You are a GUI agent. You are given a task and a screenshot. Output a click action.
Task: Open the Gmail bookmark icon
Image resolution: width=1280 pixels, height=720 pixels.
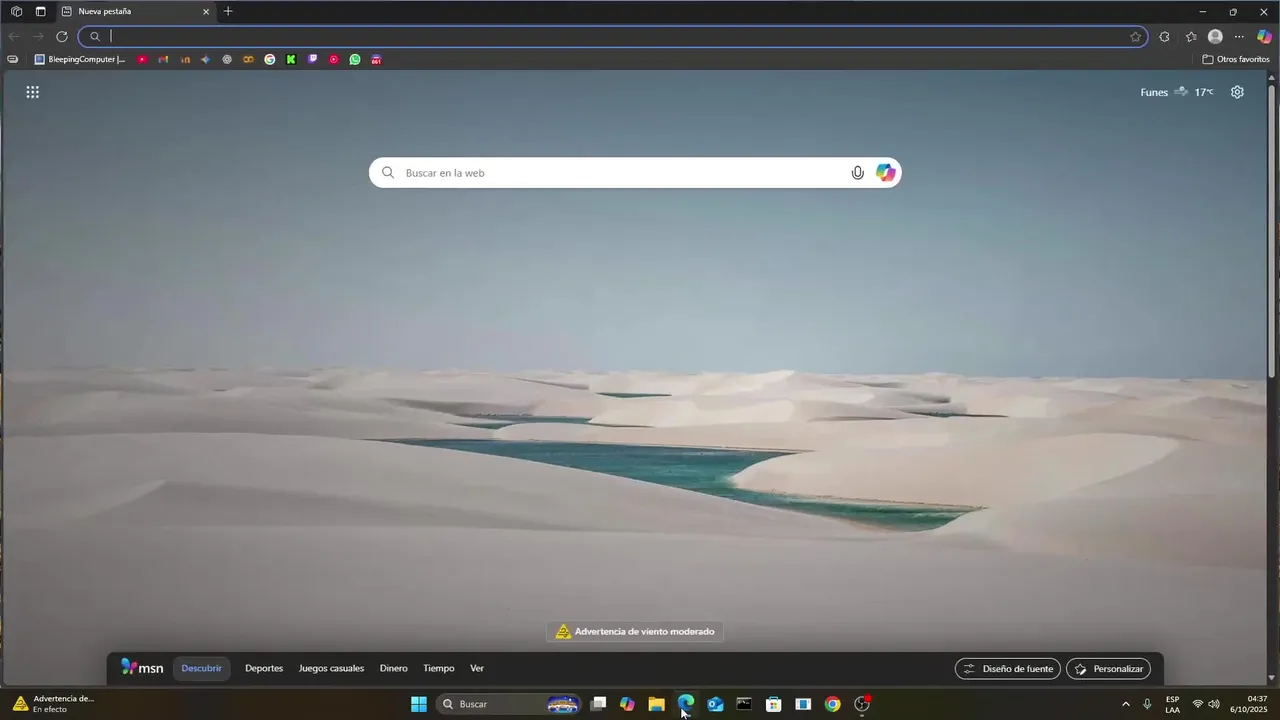click(163, 59)
